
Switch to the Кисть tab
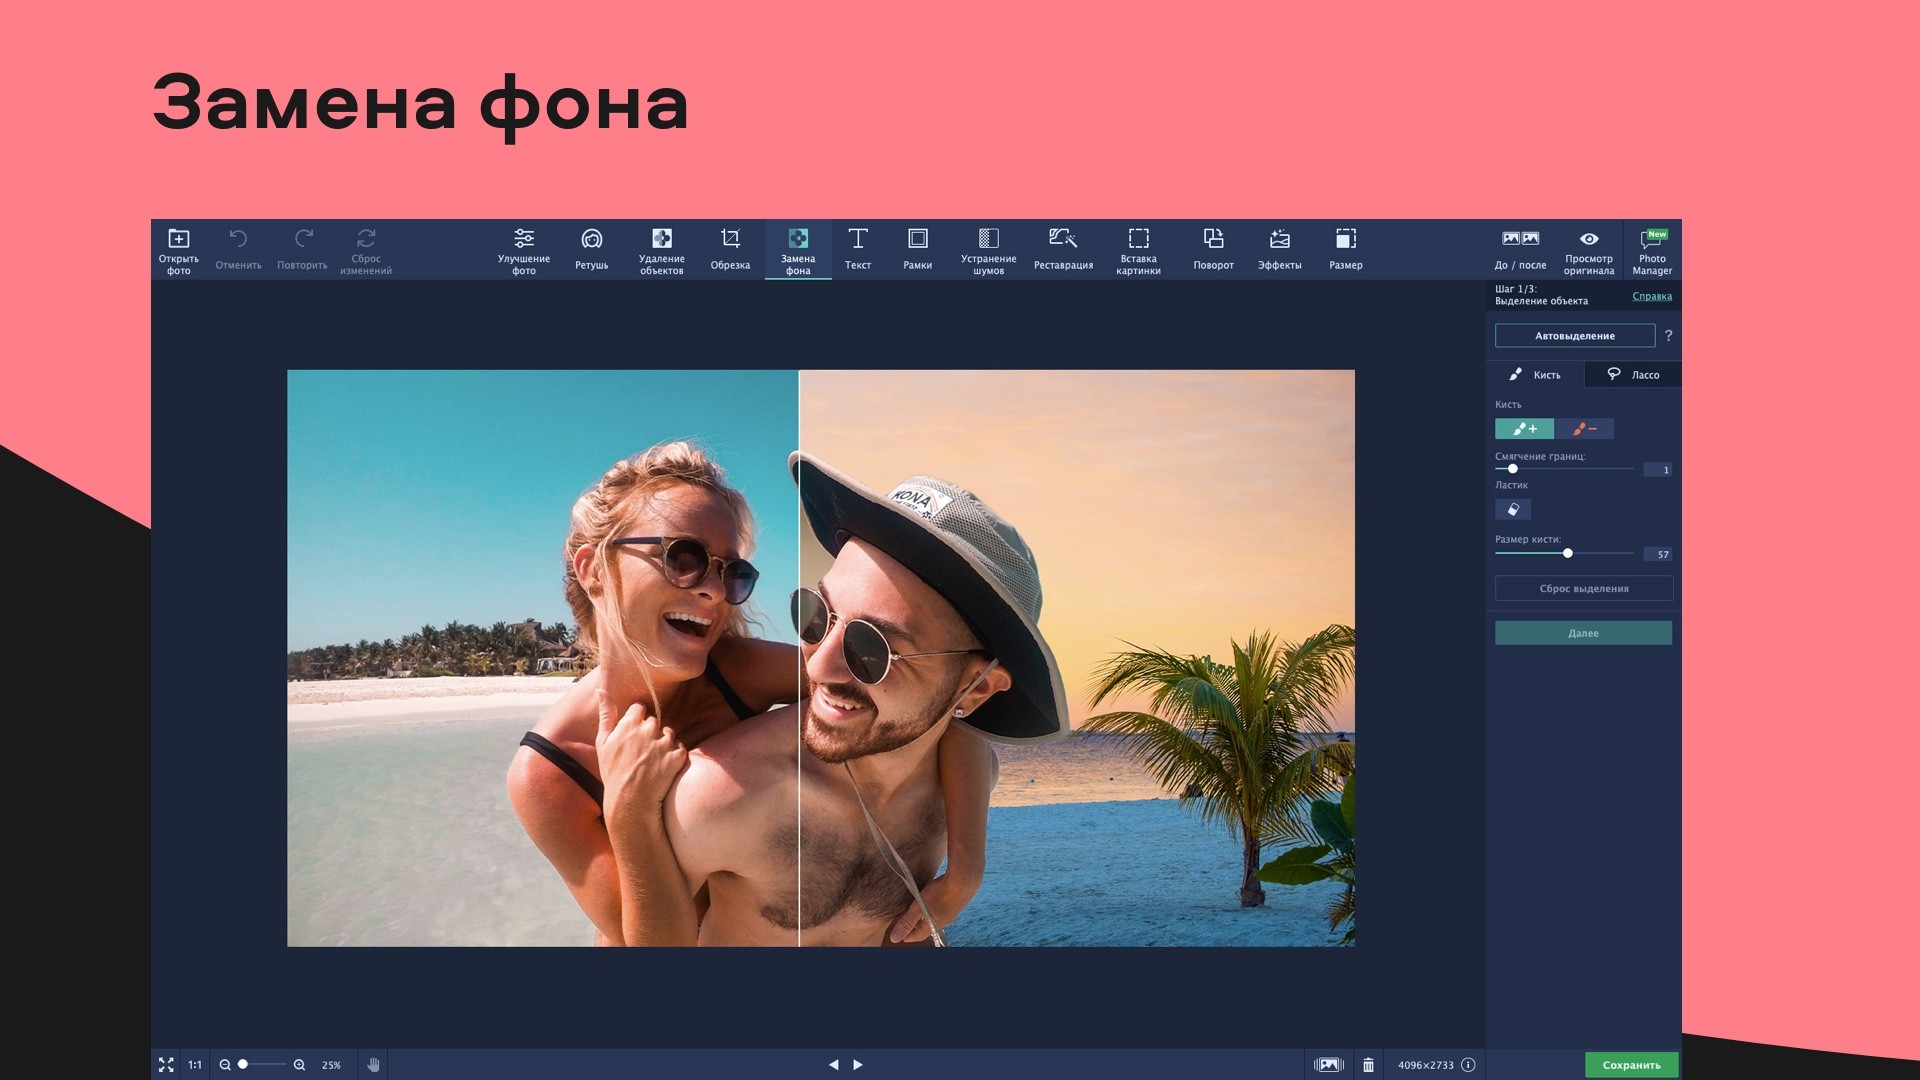(x=1535, y=375)
